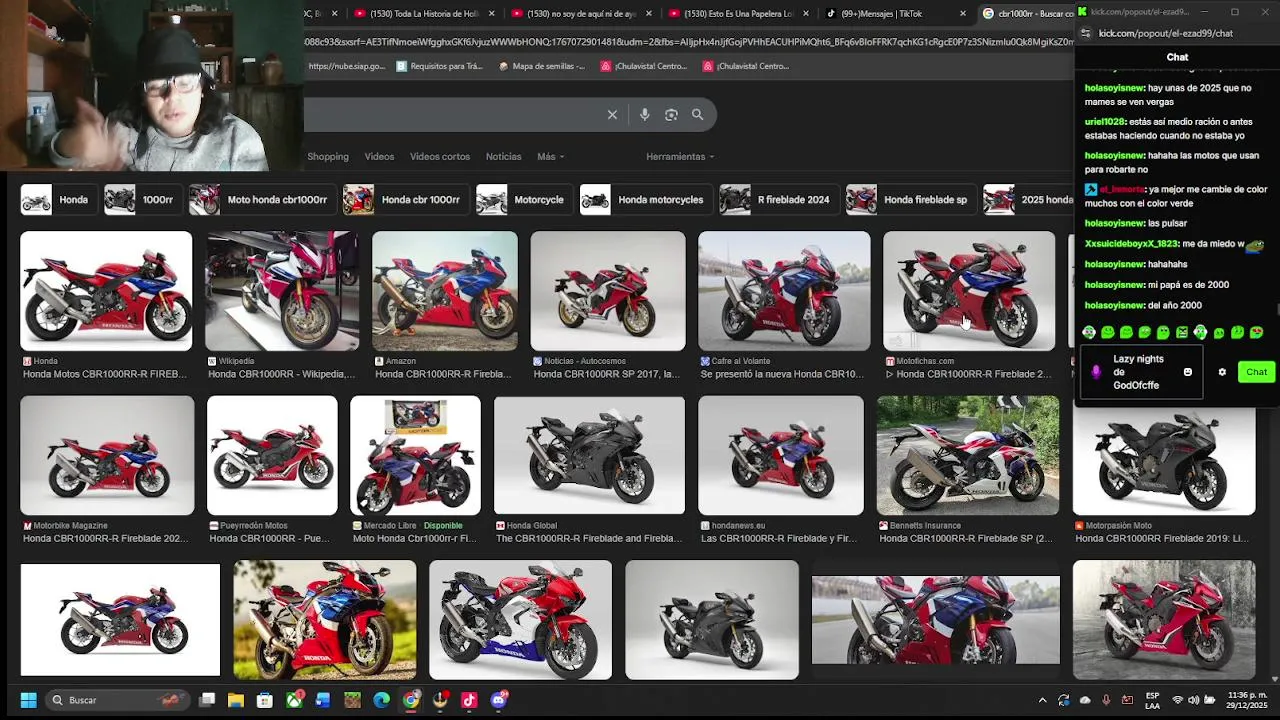
Task: Click username 'XxsuicideboyxX_1823' in chat
Action: 1131,244
